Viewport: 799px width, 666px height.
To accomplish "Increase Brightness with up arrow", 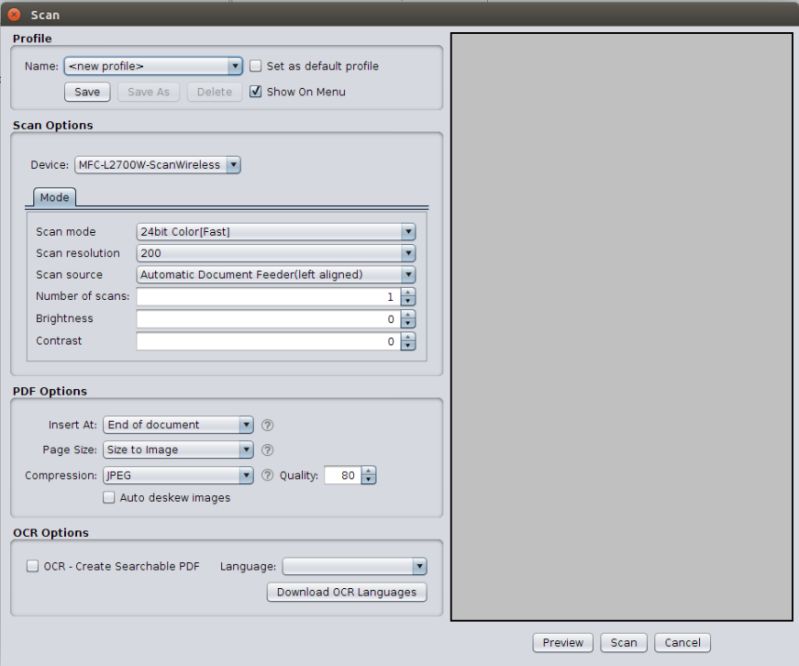I will [x=408, y=315].
